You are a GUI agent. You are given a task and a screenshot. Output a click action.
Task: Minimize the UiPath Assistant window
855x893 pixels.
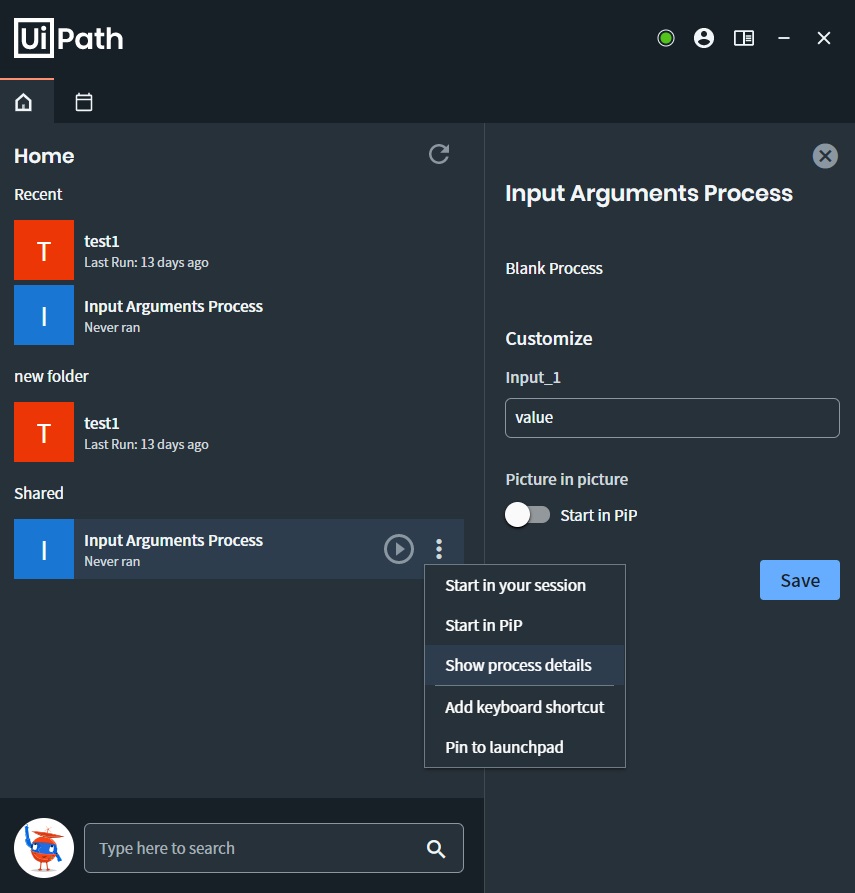click(x=784, y=38)
